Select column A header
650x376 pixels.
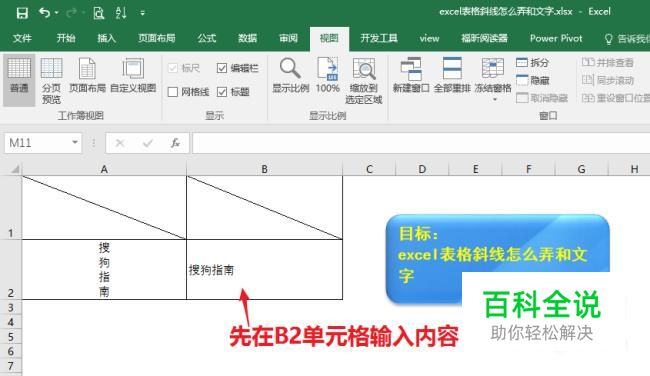[x=104, y=169]
